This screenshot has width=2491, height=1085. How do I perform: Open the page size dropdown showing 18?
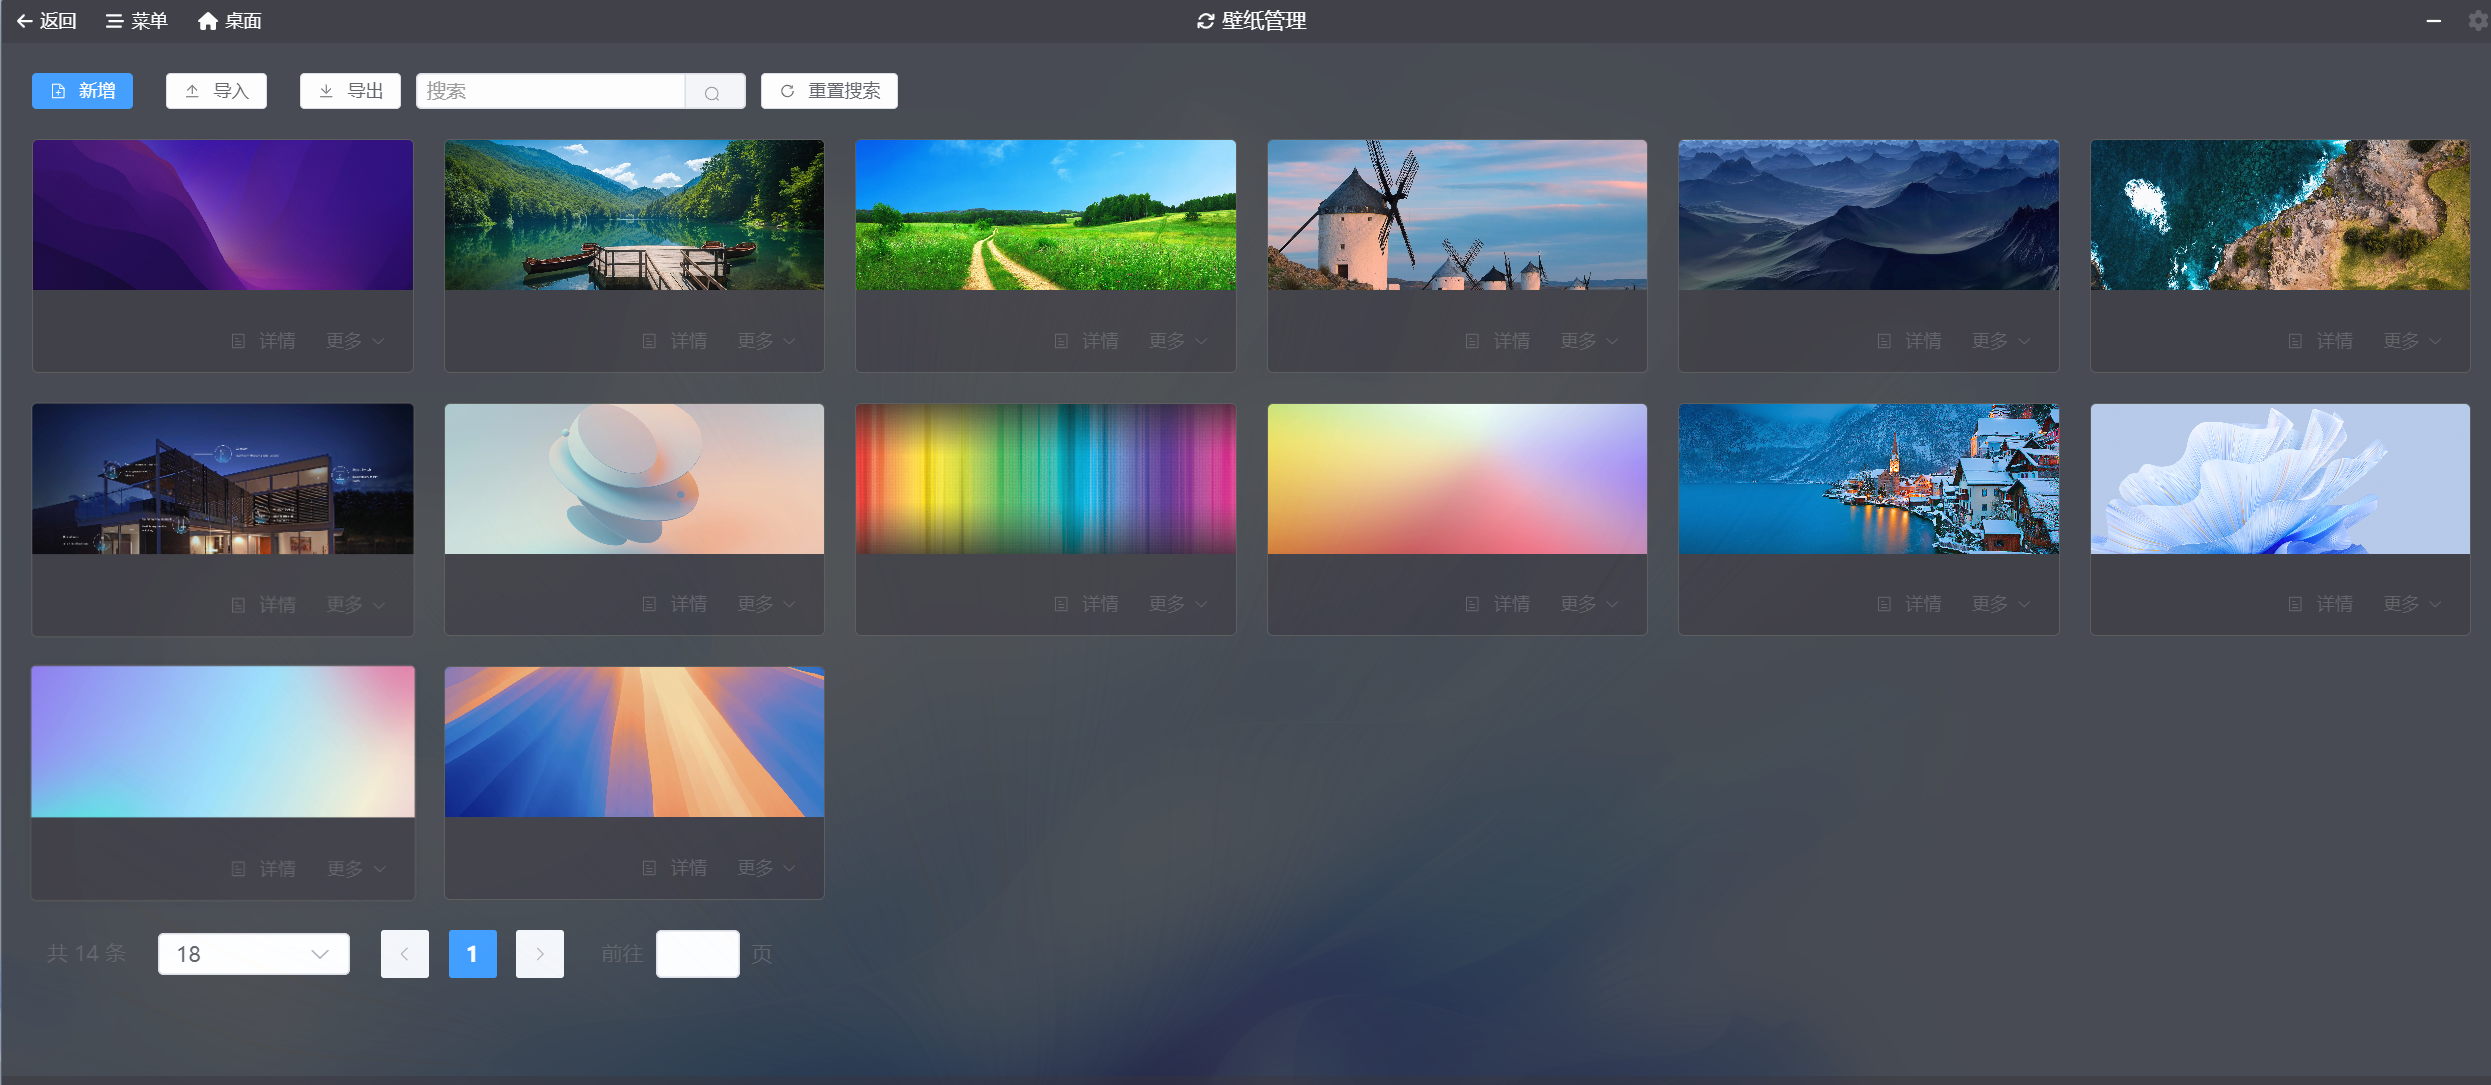253,954
